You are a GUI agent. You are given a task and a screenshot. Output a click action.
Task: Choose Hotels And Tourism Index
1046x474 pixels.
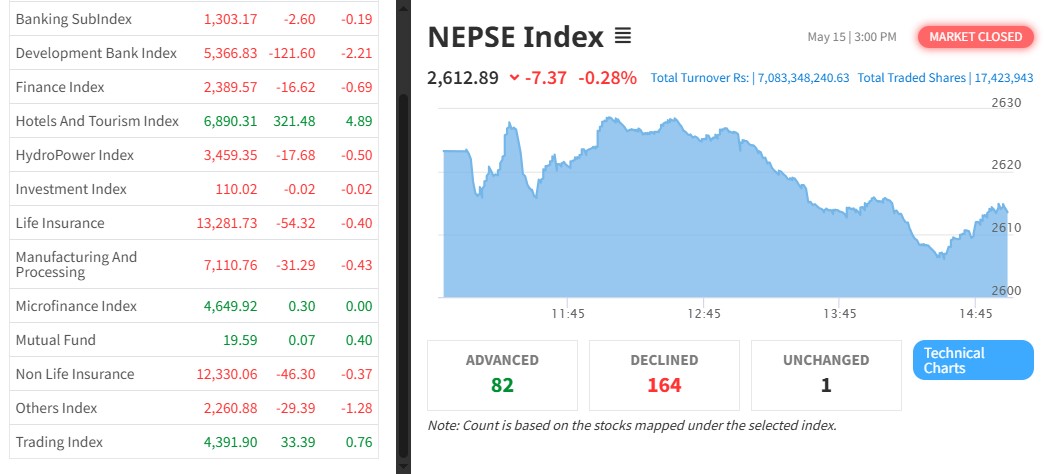tap(97, 121)
